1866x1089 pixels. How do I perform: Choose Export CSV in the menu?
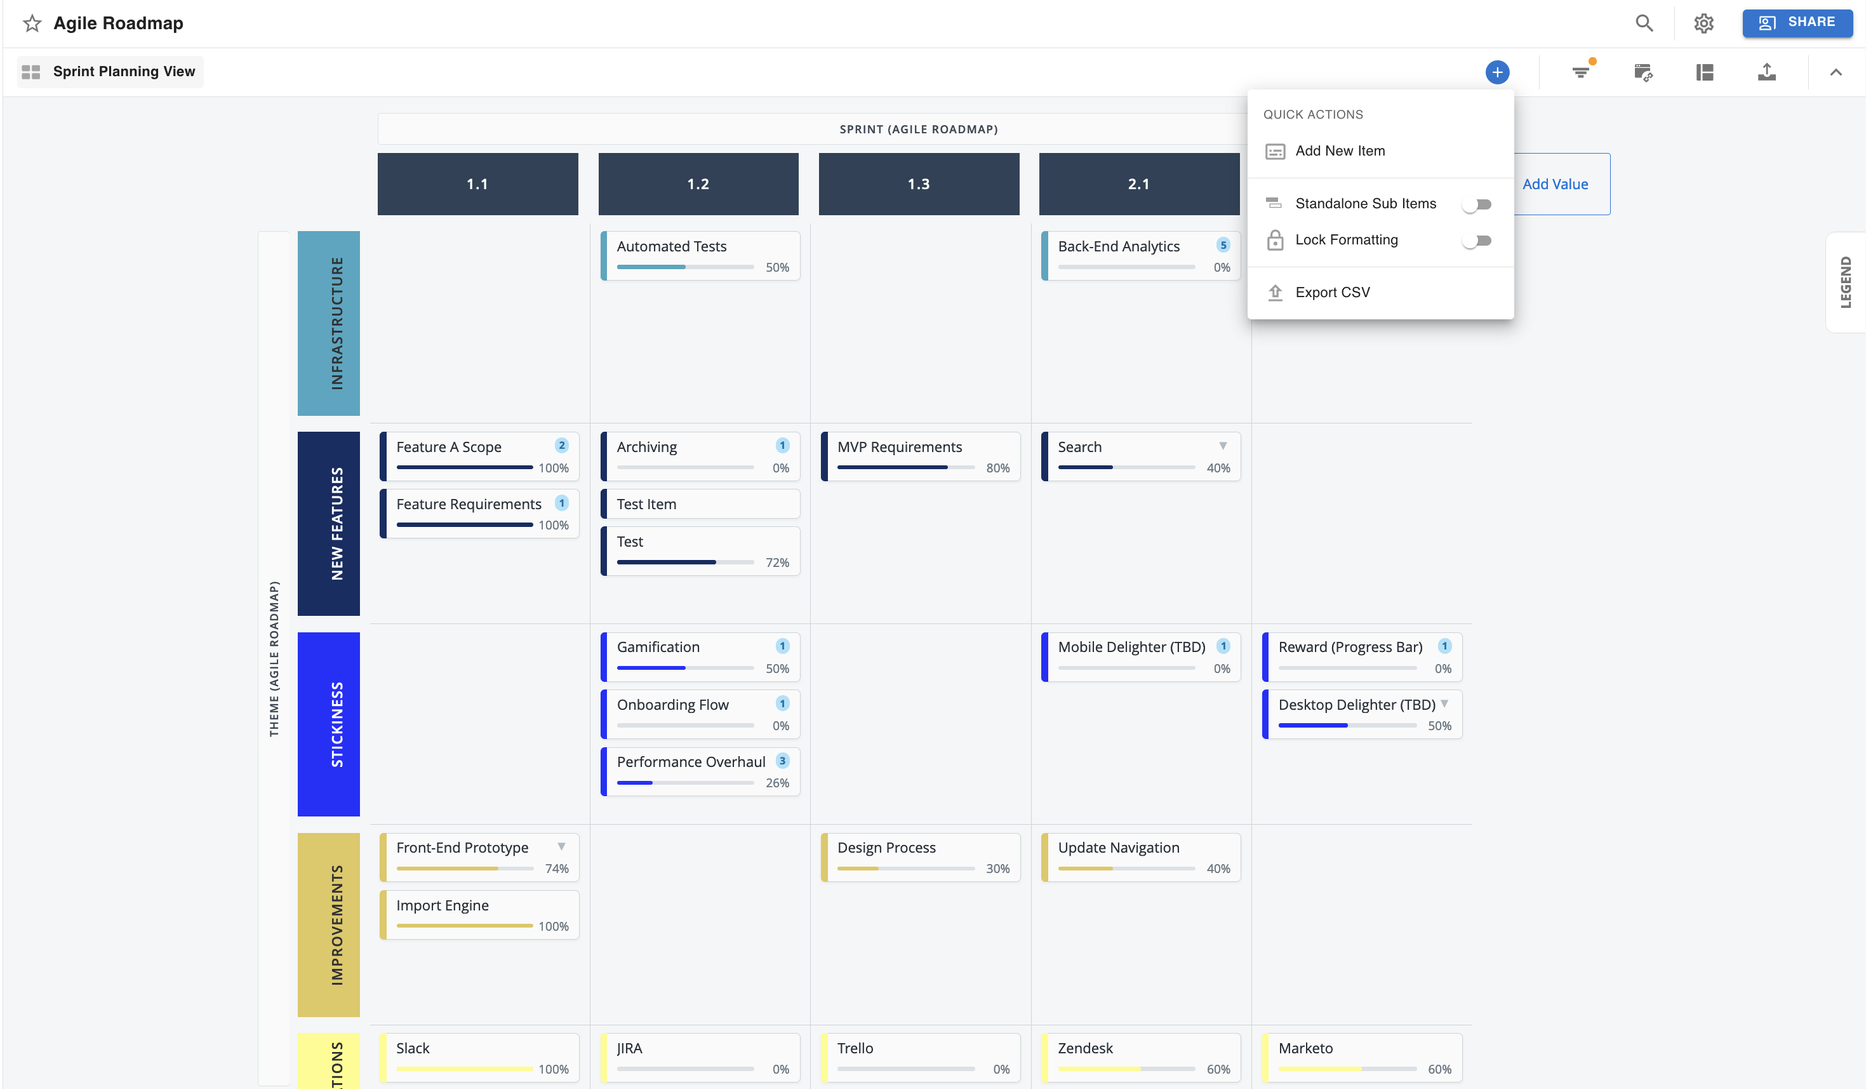(x=1332, y=292)
